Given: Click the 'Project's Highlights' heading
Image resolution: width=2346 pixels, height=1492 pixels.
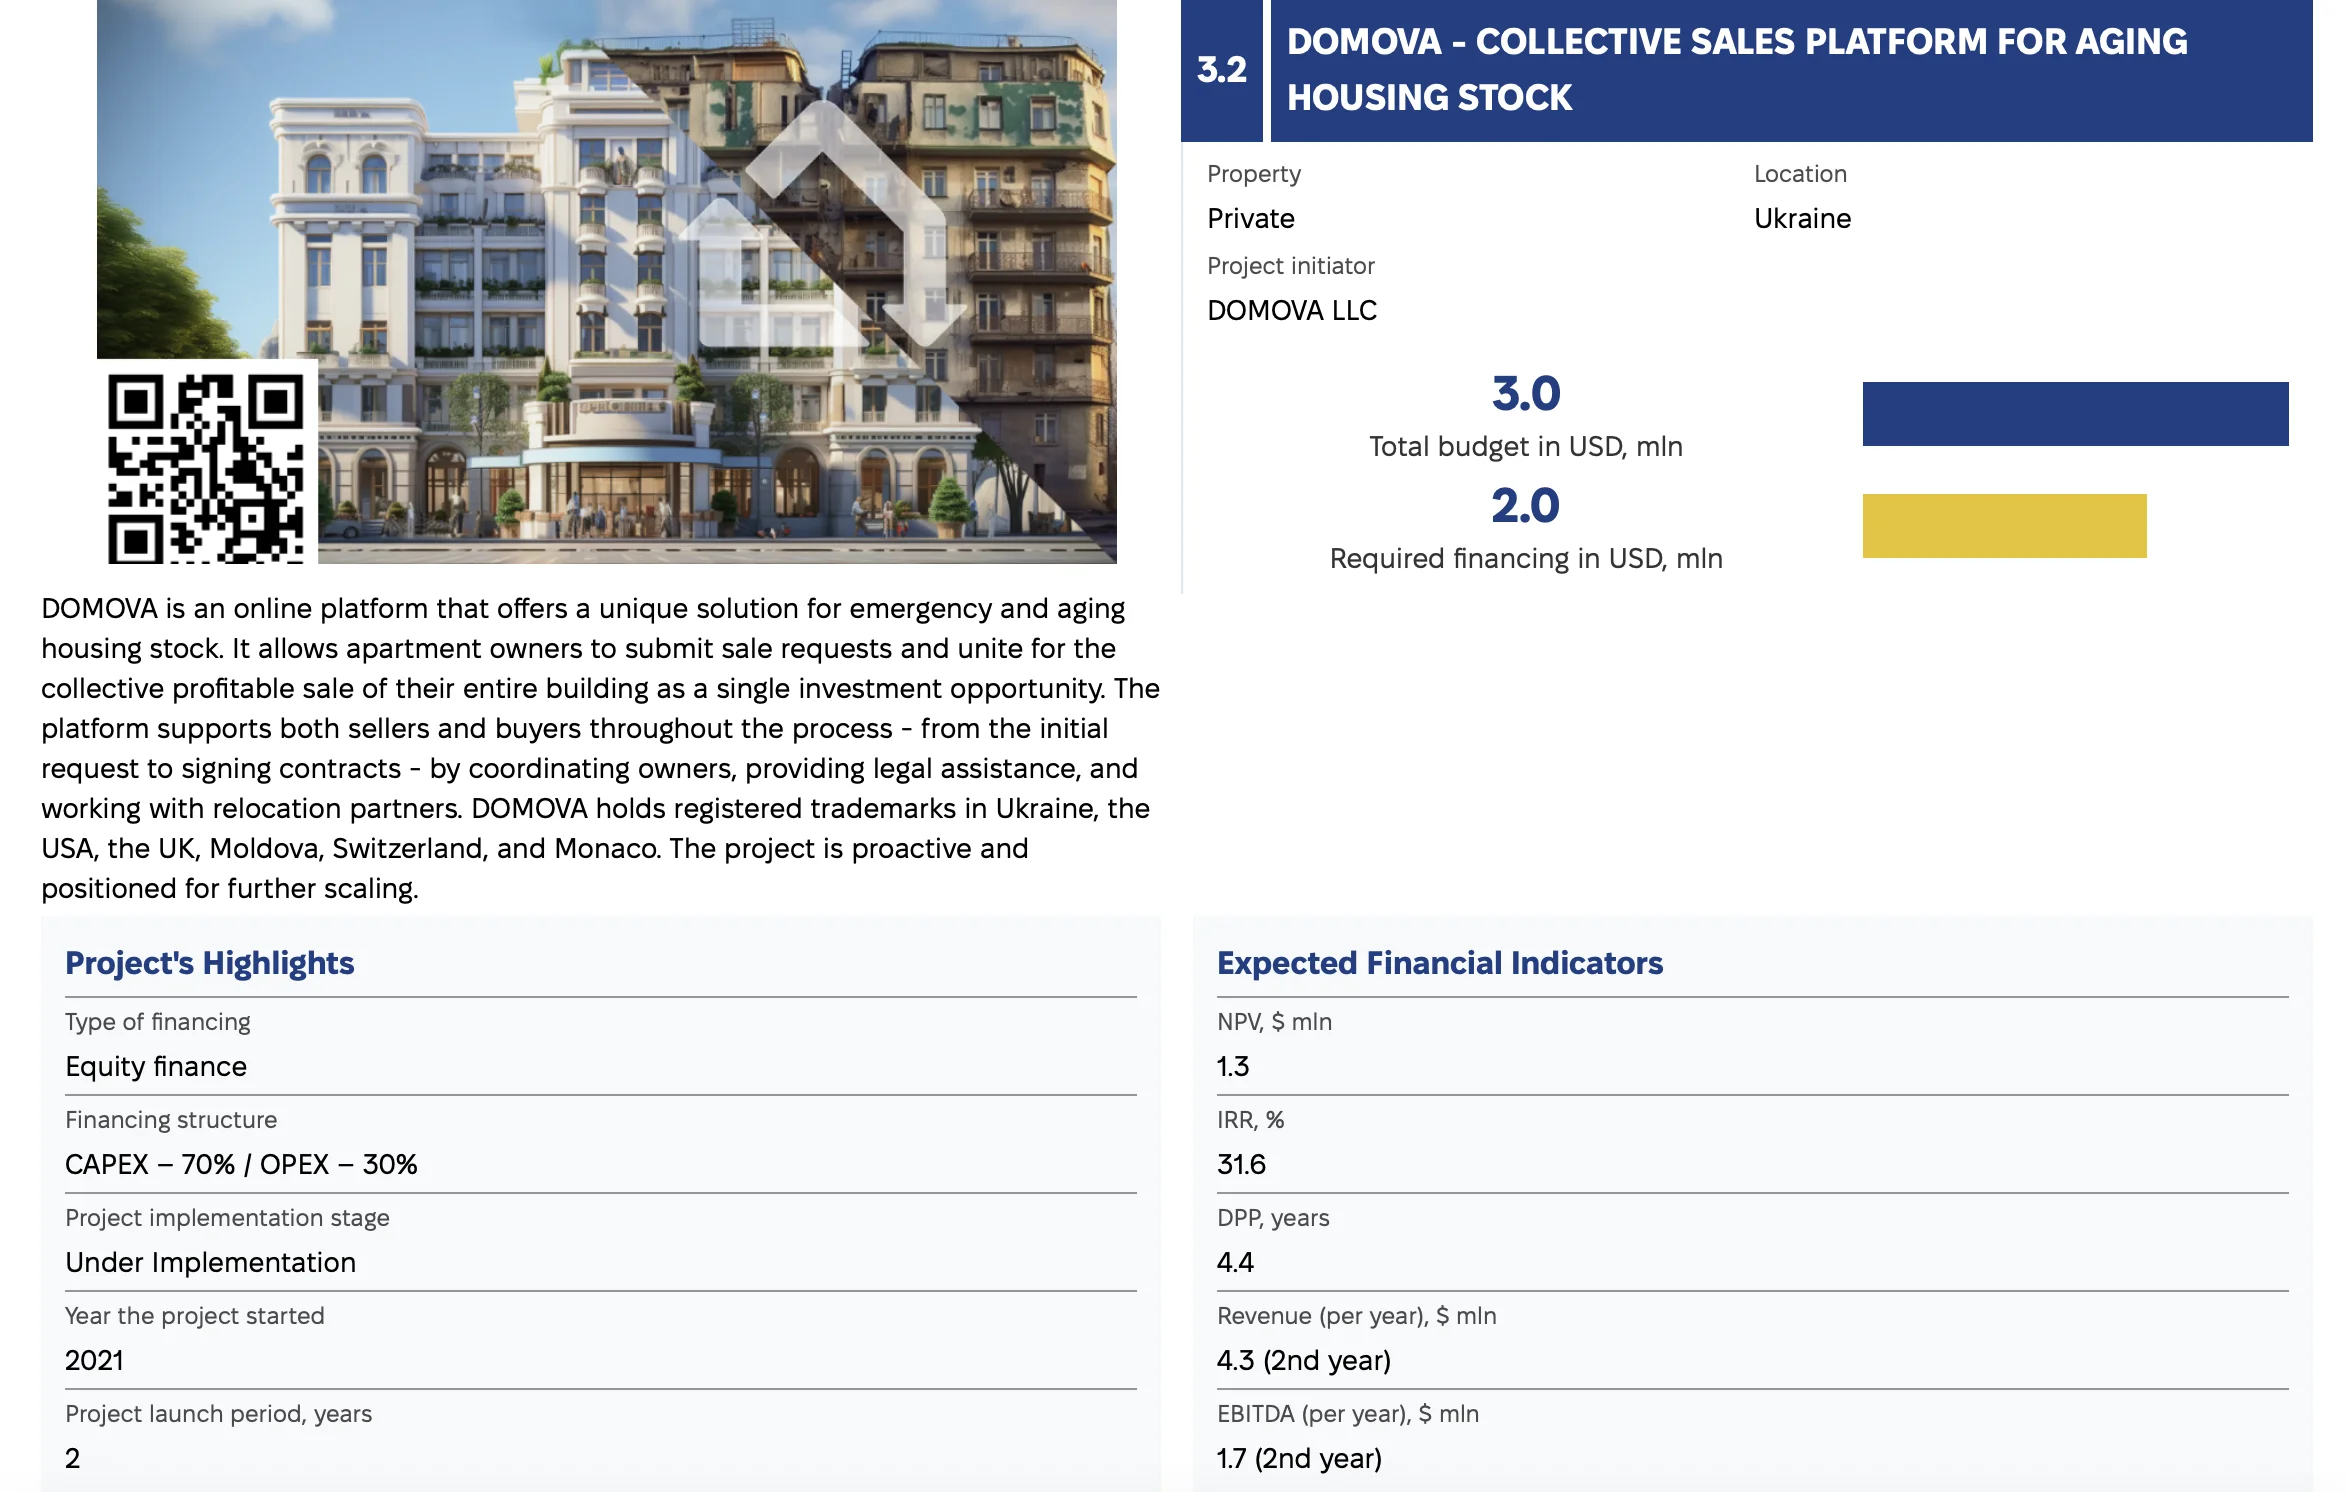Looking at the screenshot, I should pos(209,962).
